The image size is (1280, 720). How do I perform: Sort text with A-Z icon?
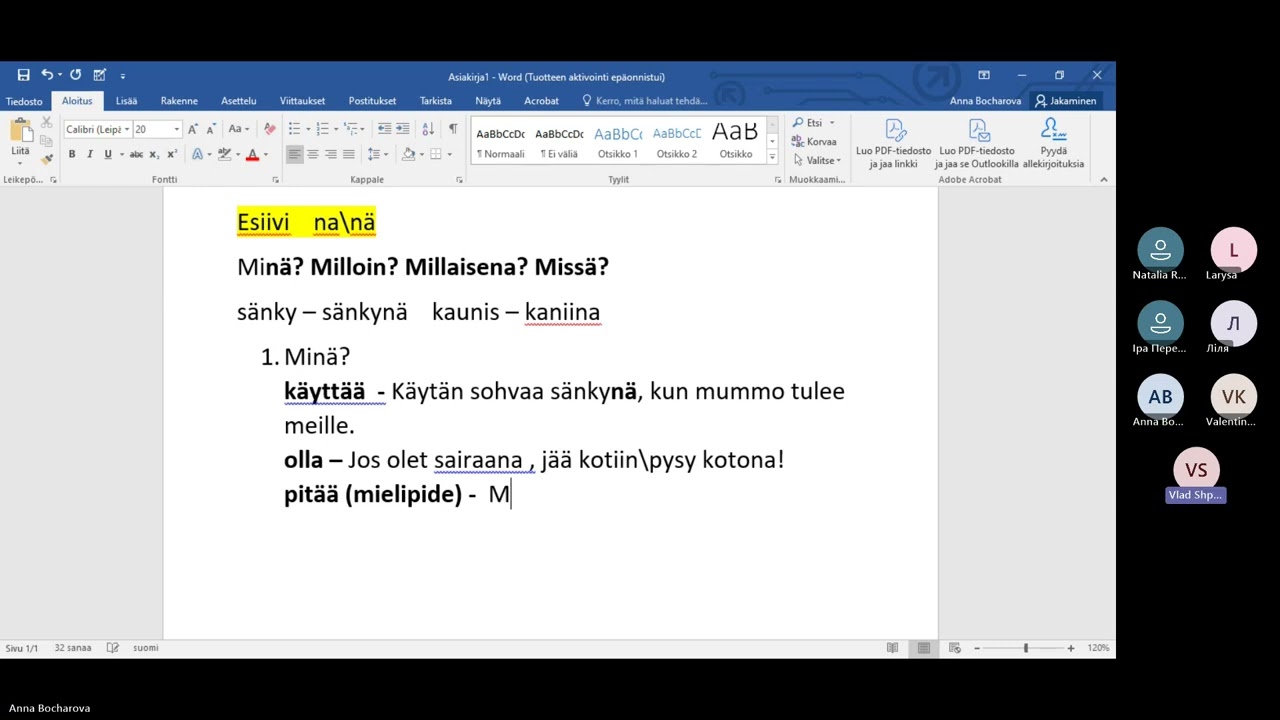coord(428,129)
